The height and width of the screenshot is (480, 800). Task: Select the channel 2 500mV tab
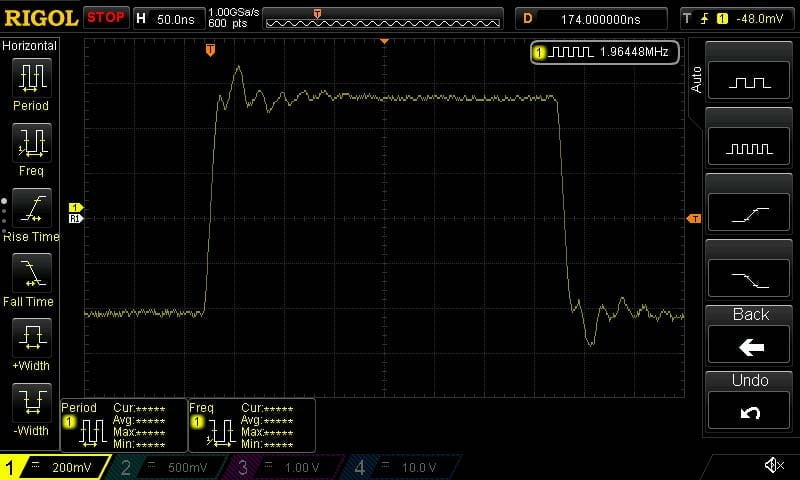168,467
